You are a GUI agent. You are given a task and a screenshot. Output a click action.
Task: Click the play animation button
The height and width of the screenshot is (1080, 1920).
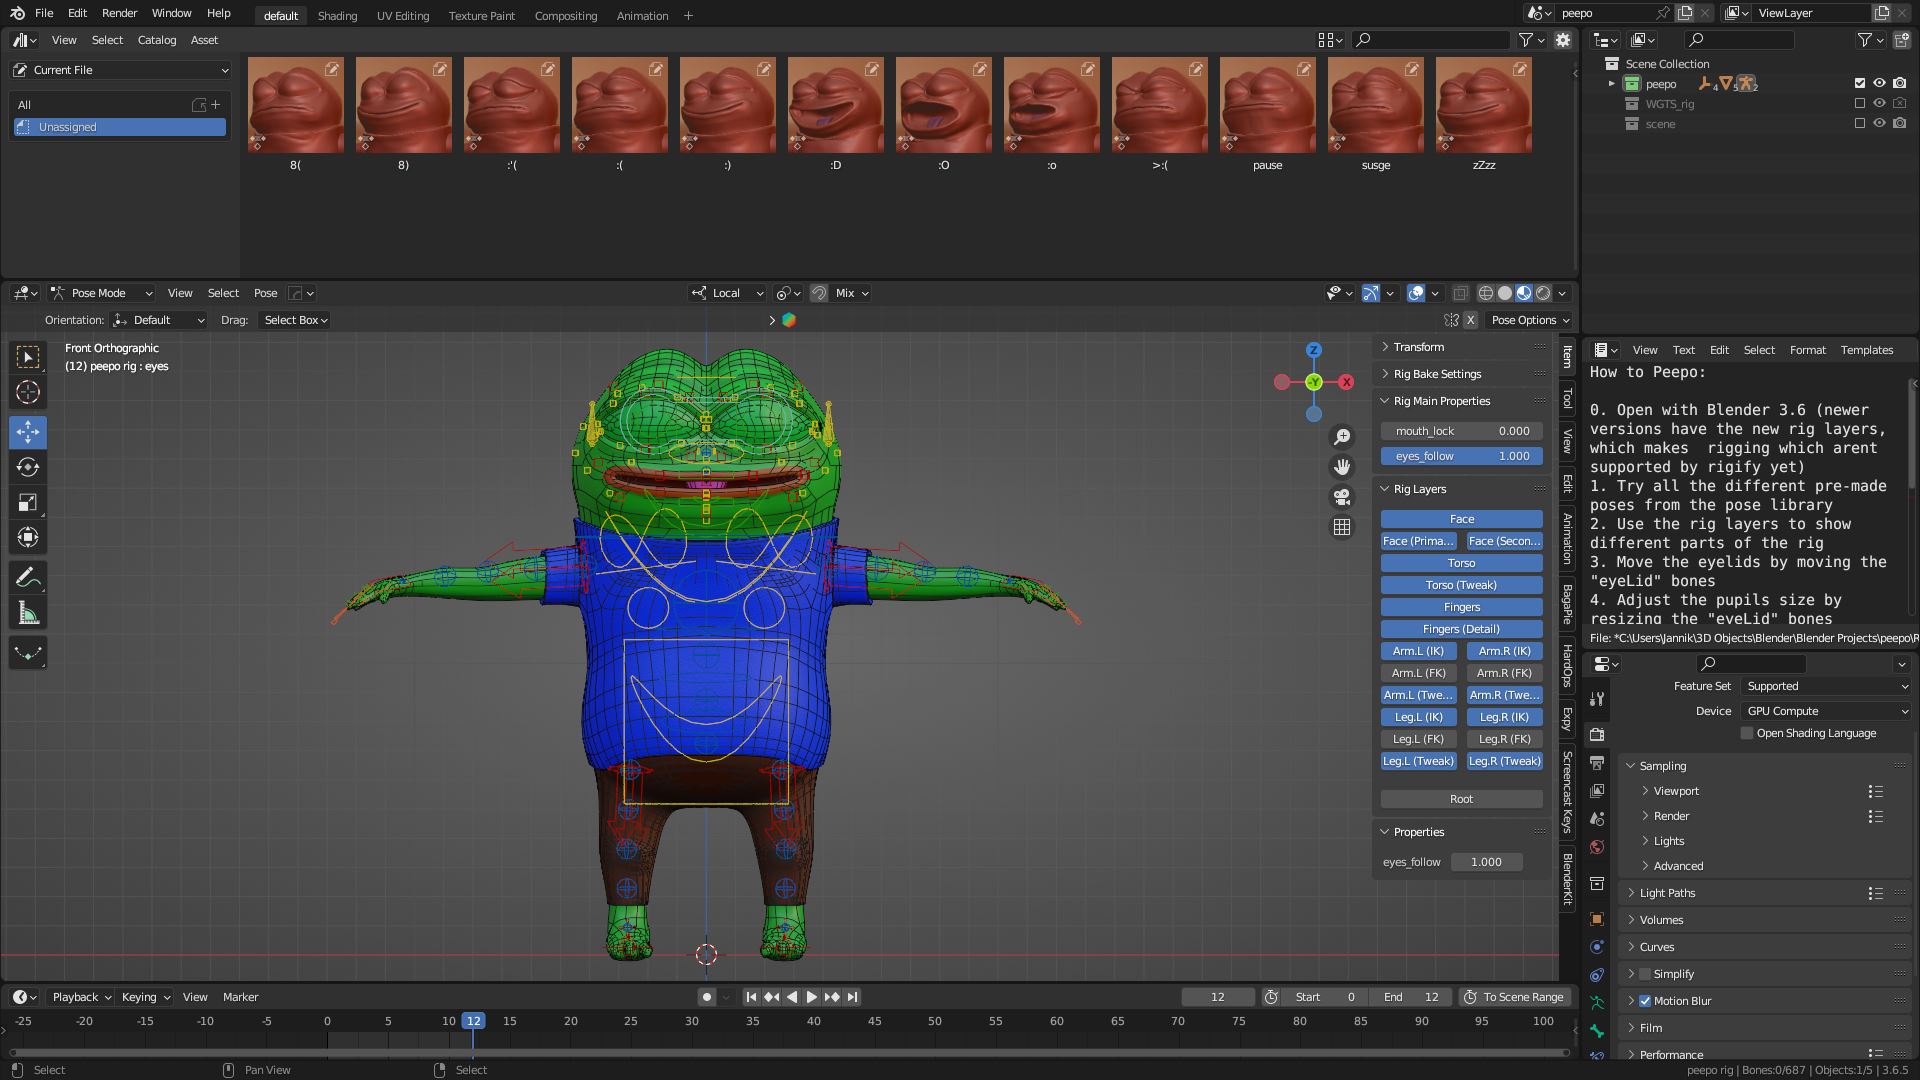tap(811, 997)
